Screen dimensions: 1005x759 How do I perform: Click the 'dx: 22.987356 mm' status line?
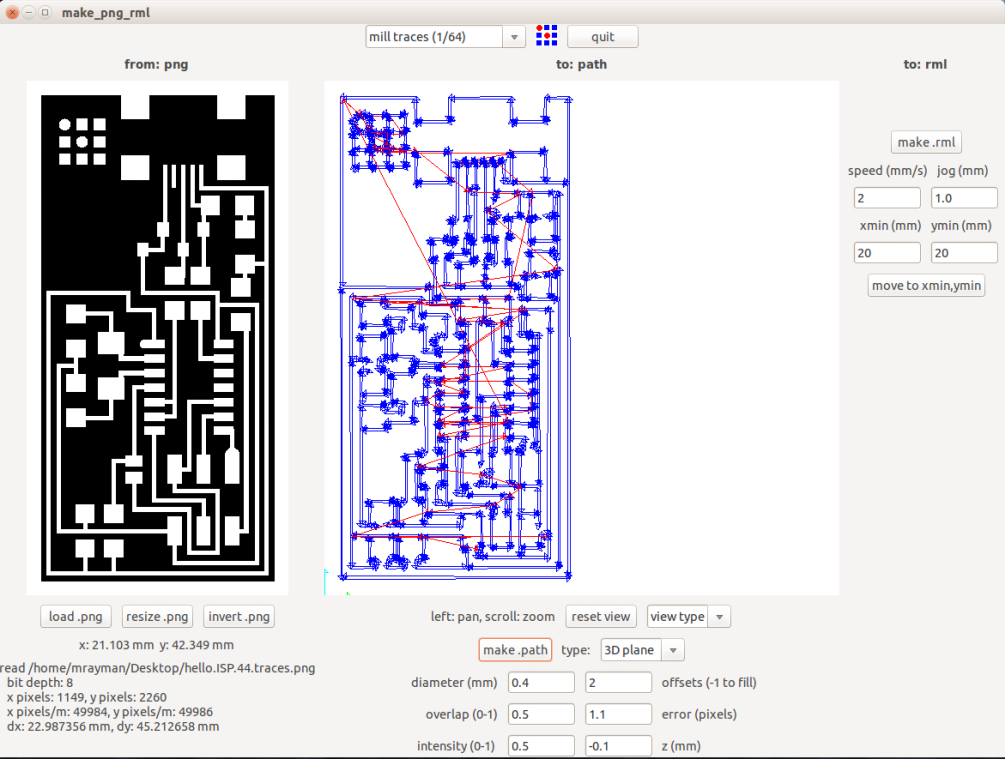113,726
